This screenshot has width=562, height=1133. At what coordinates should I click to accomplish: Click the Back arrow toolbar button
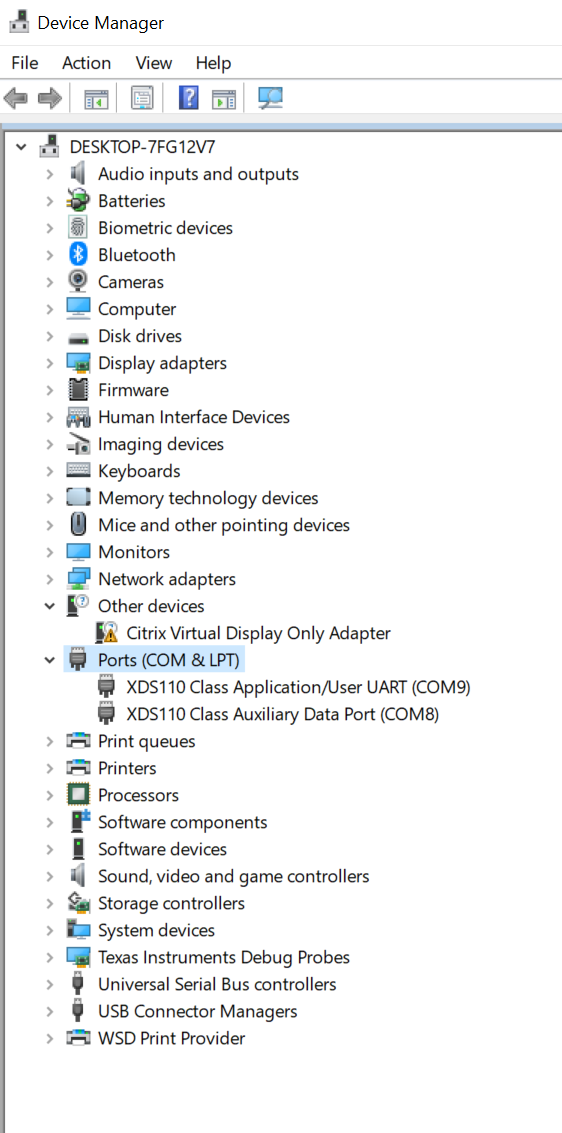pyautogui.click(x=16, y=98)
